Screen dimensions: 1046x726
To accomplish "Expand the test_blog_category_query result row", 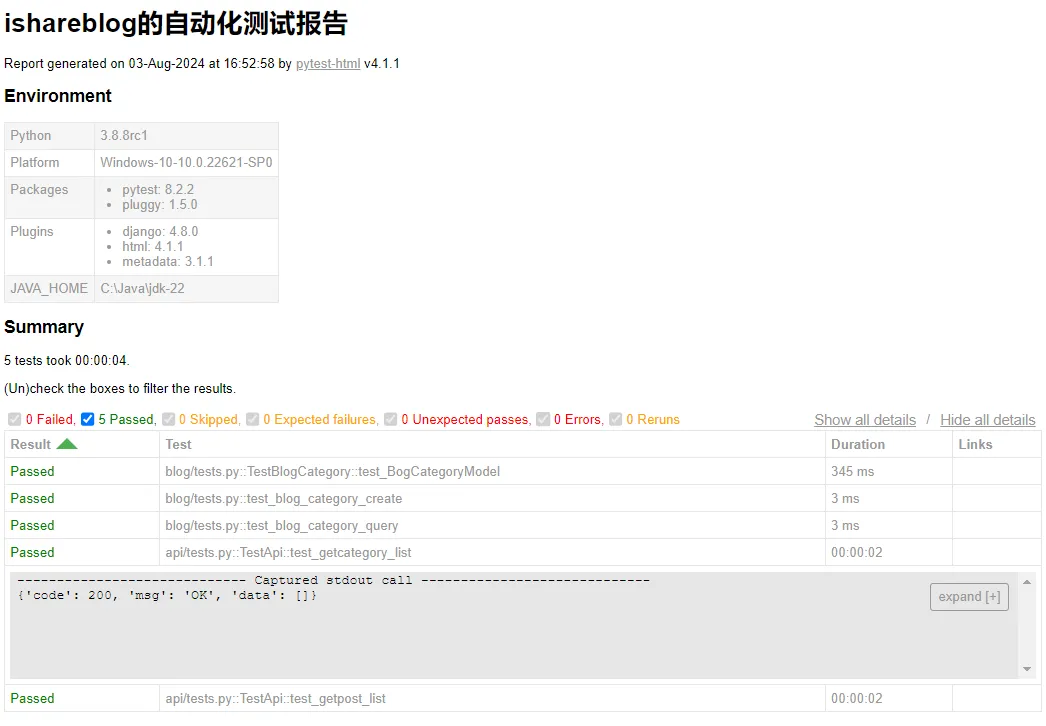I will pos(281,525).
